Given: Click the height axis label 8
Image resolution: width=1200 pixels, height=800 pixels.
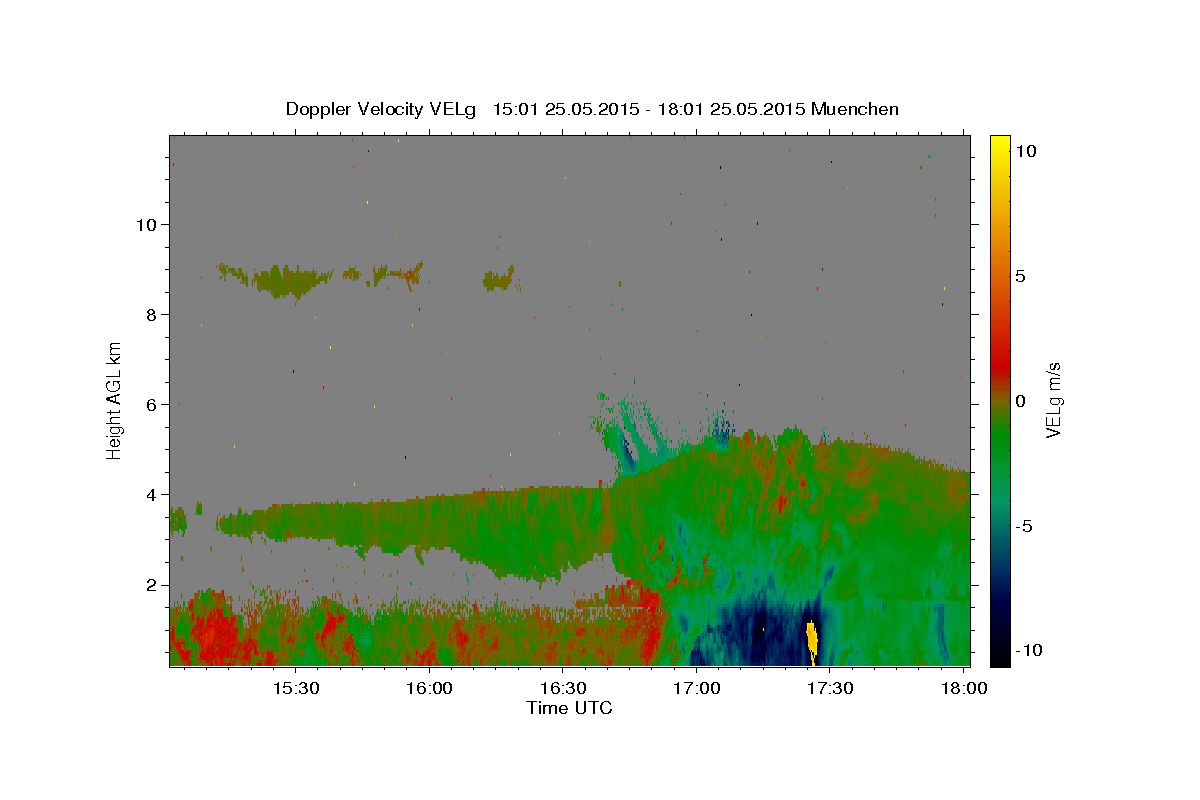Looking at the screenshot, I should tap(151, 314).
